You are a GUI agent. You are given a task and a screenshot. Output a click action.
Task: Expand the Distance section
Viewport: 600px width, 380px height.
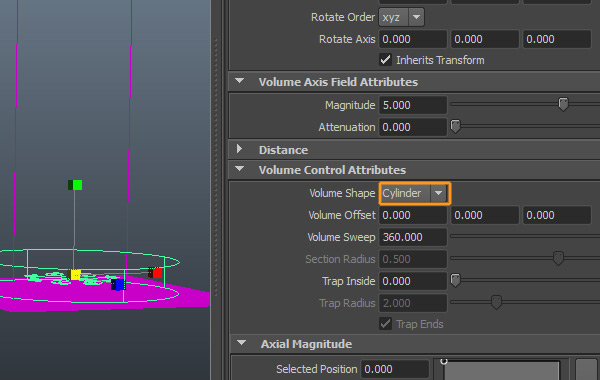pyautogui.click(x=240, y=149)
